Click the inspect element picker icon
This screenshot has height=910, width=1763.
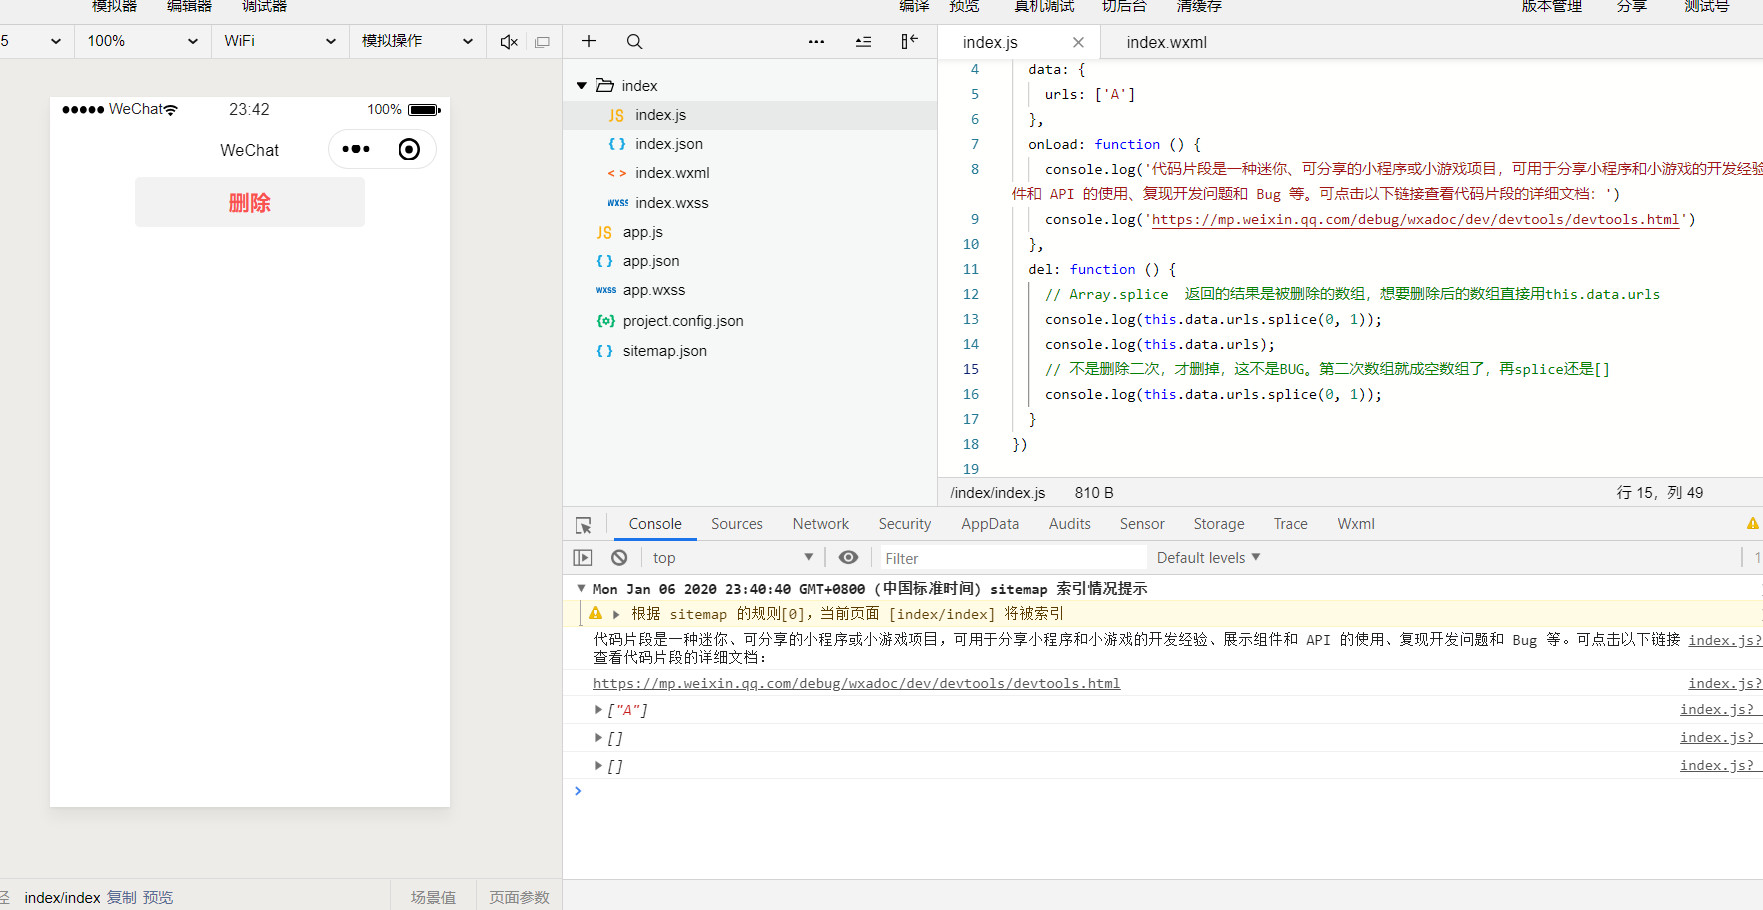(x=584, y=525)
